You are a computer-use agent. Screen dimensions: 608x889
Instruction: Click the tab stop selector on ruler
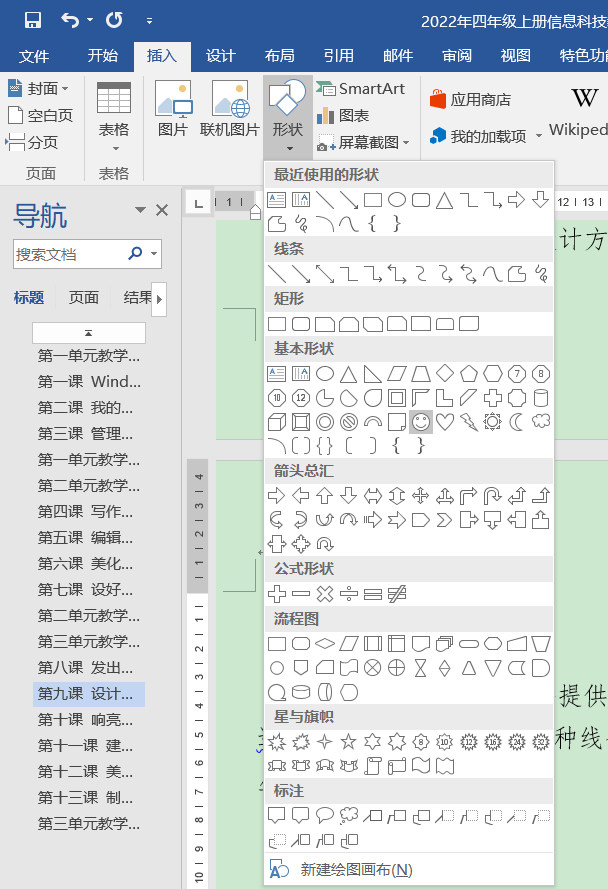pos(198,203)
